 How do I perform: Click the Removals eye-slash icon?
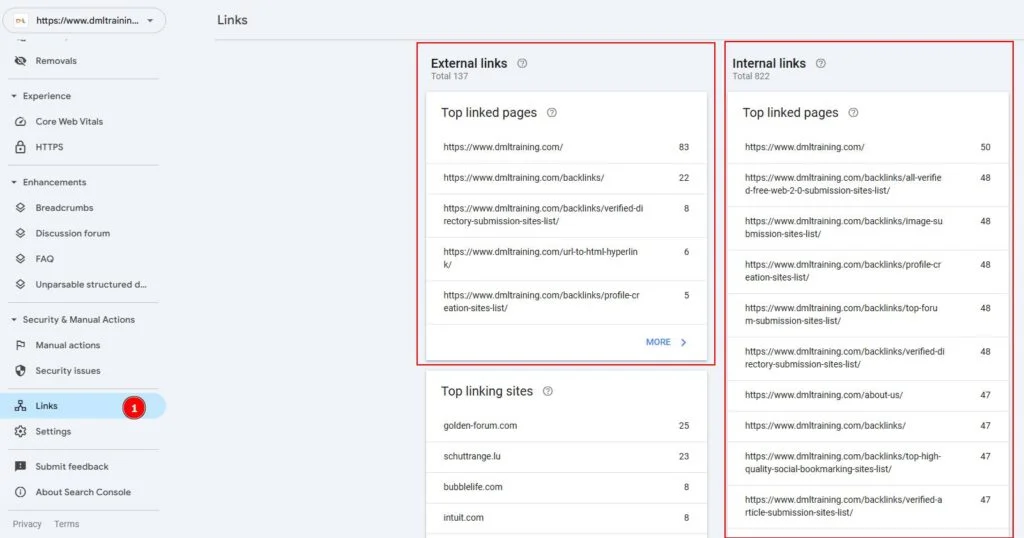coord(20,61)
